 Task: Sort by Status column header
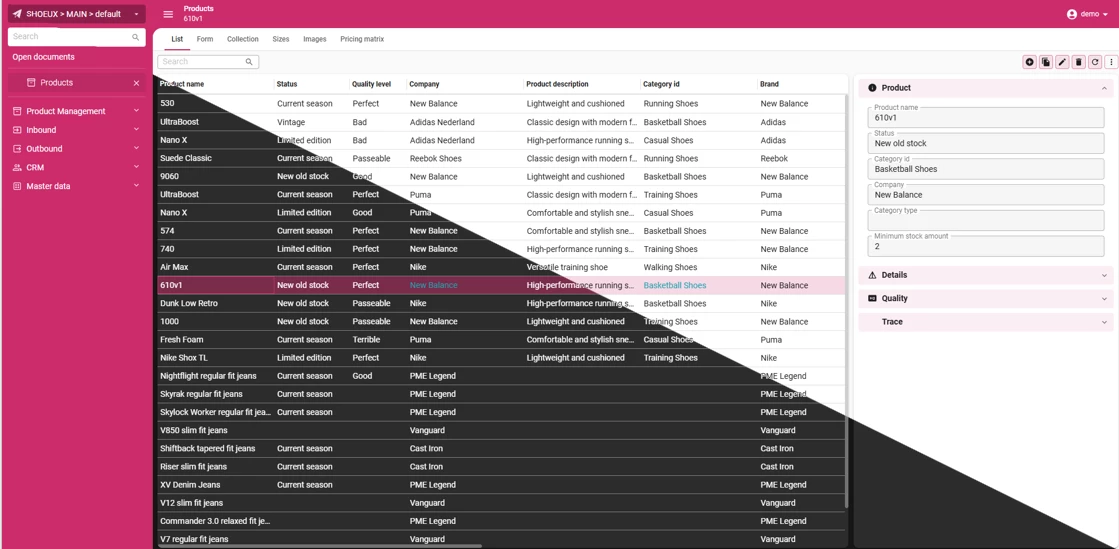pos(287,84)
